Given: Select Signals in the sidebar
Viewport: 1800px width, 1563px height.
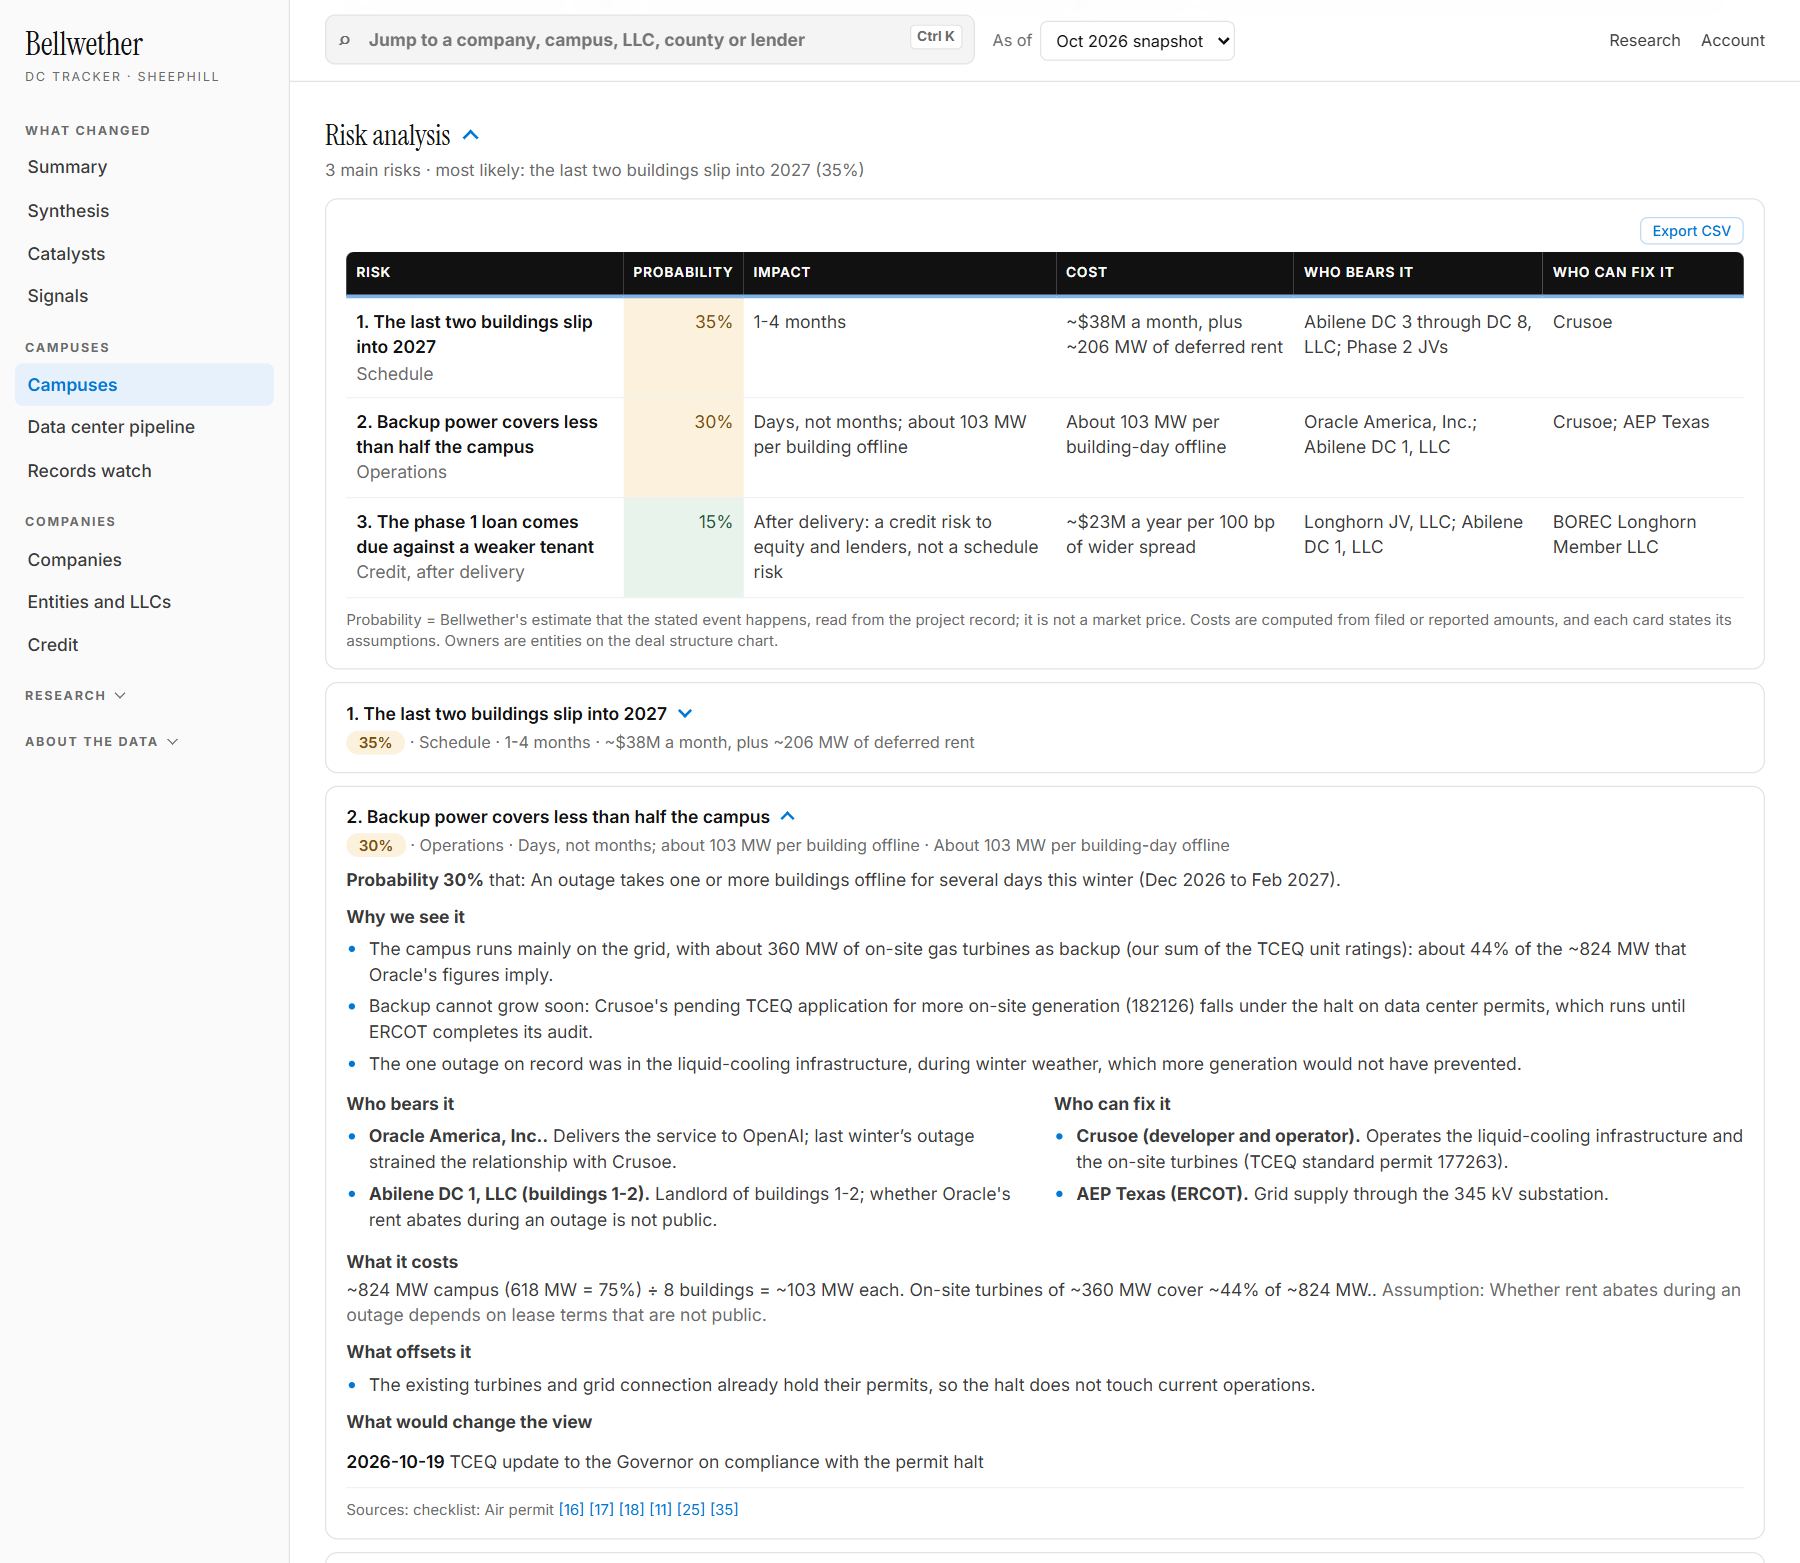Looking at the screenshot, I should 58,296.
